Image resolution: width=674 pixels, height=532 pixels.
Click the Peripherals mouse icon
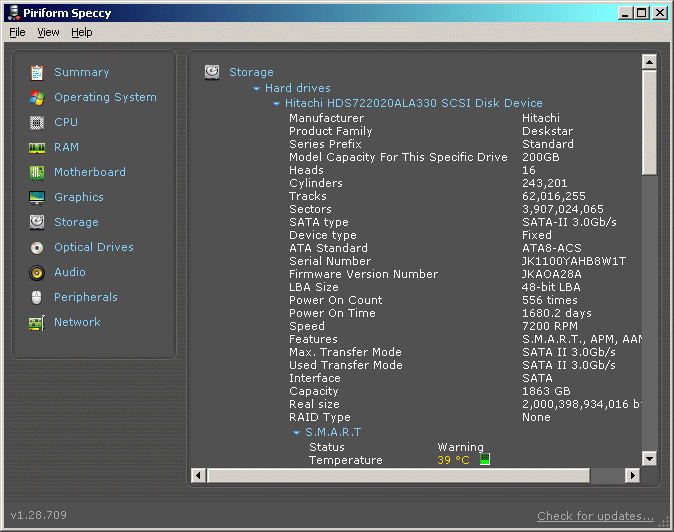point(37,297)
